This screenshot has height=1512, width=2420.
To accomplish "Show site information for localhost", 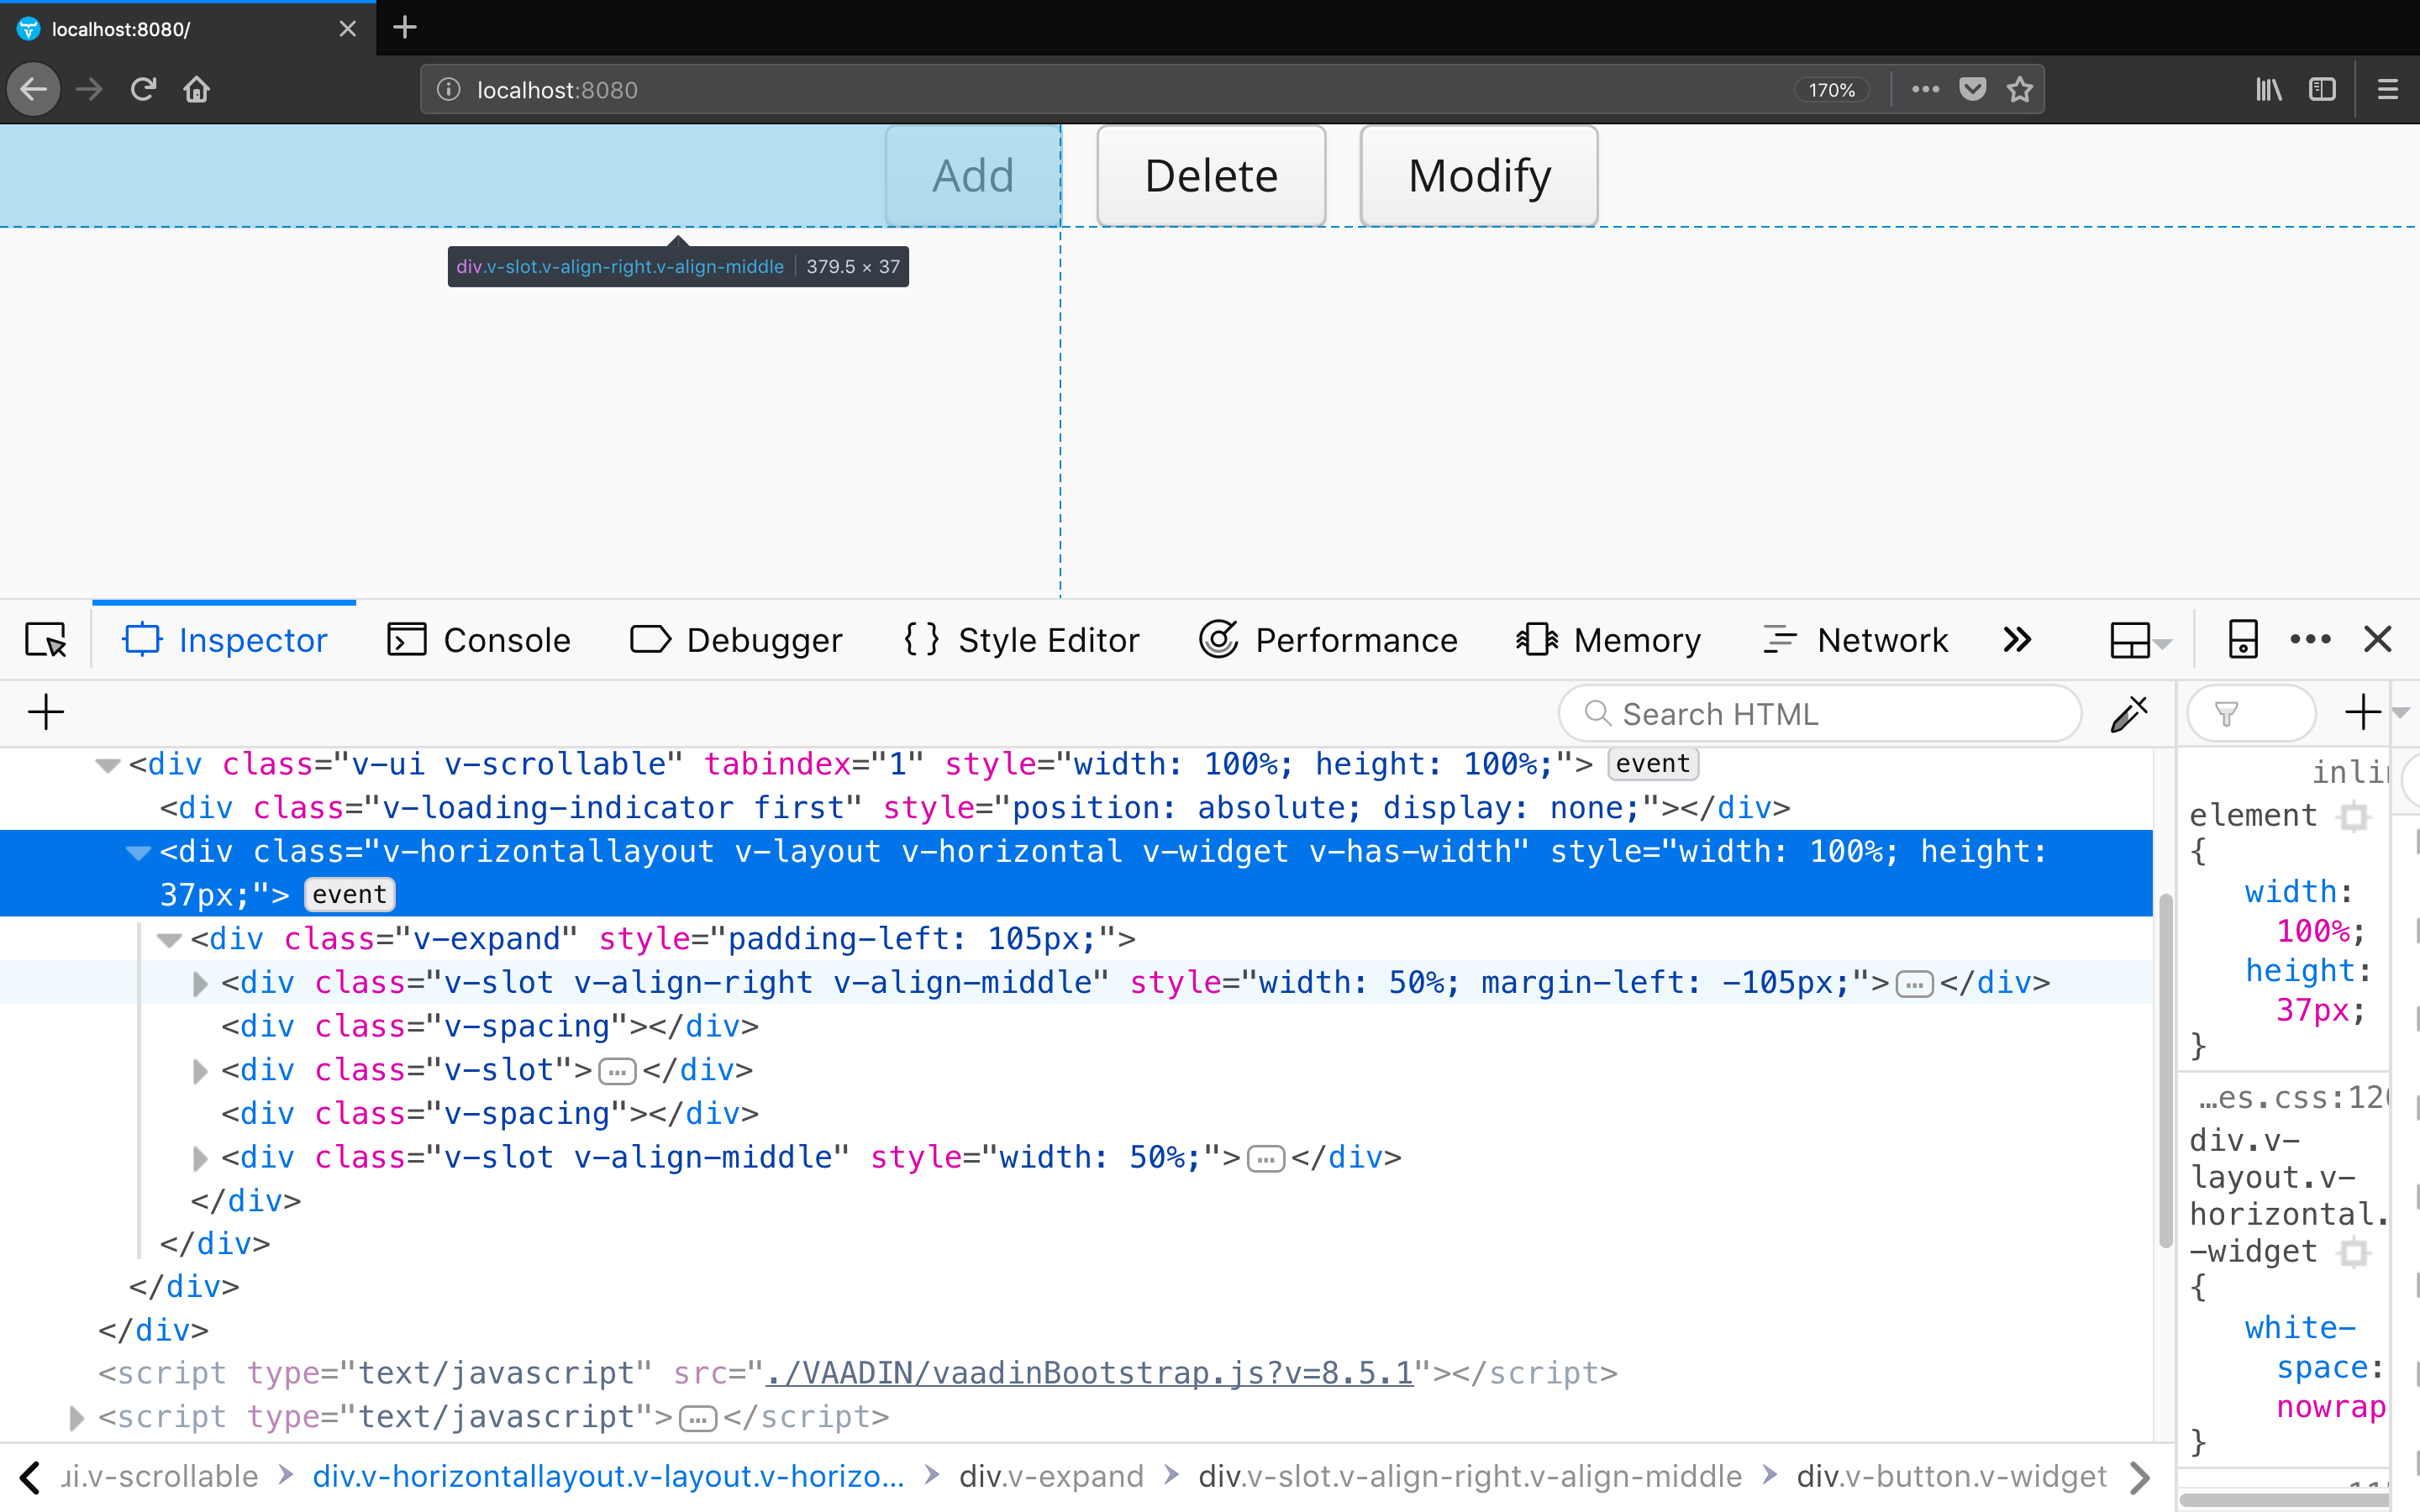I will [x=449, y=90].
